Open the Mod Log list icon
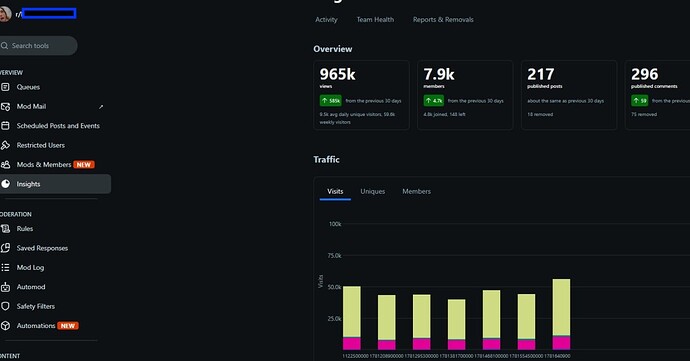690x361 pixels. 5,268
